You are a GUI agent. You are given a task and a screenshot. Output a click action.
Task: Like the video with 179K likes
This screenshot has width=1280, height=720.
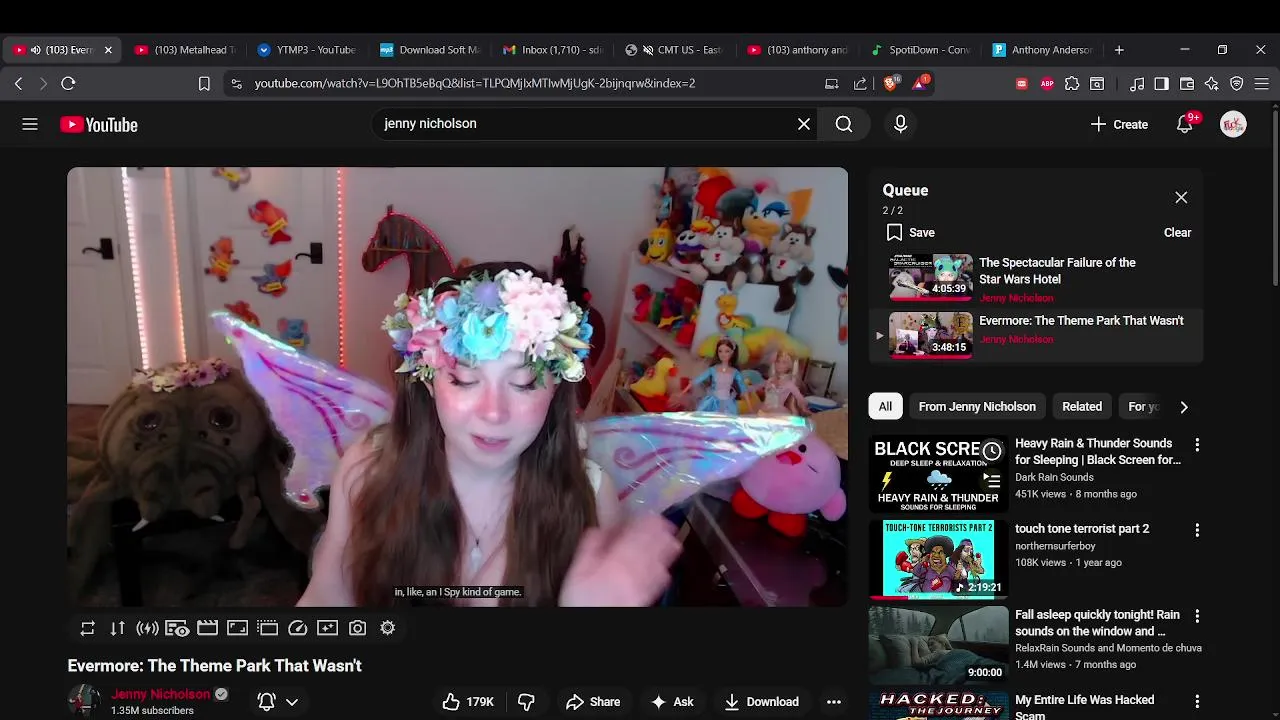coord(468,702)
